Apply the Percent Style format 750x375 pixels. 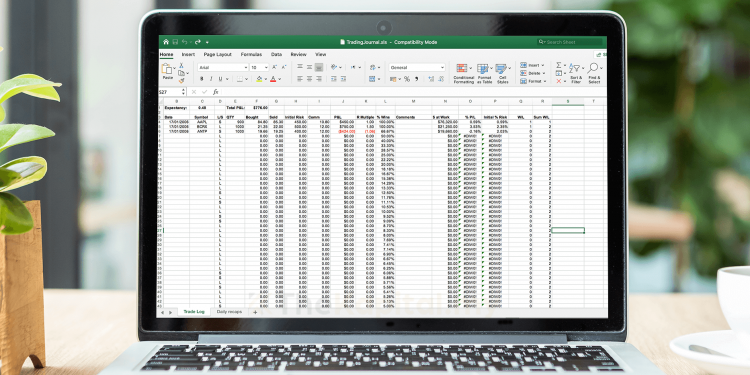click(407, 79)
